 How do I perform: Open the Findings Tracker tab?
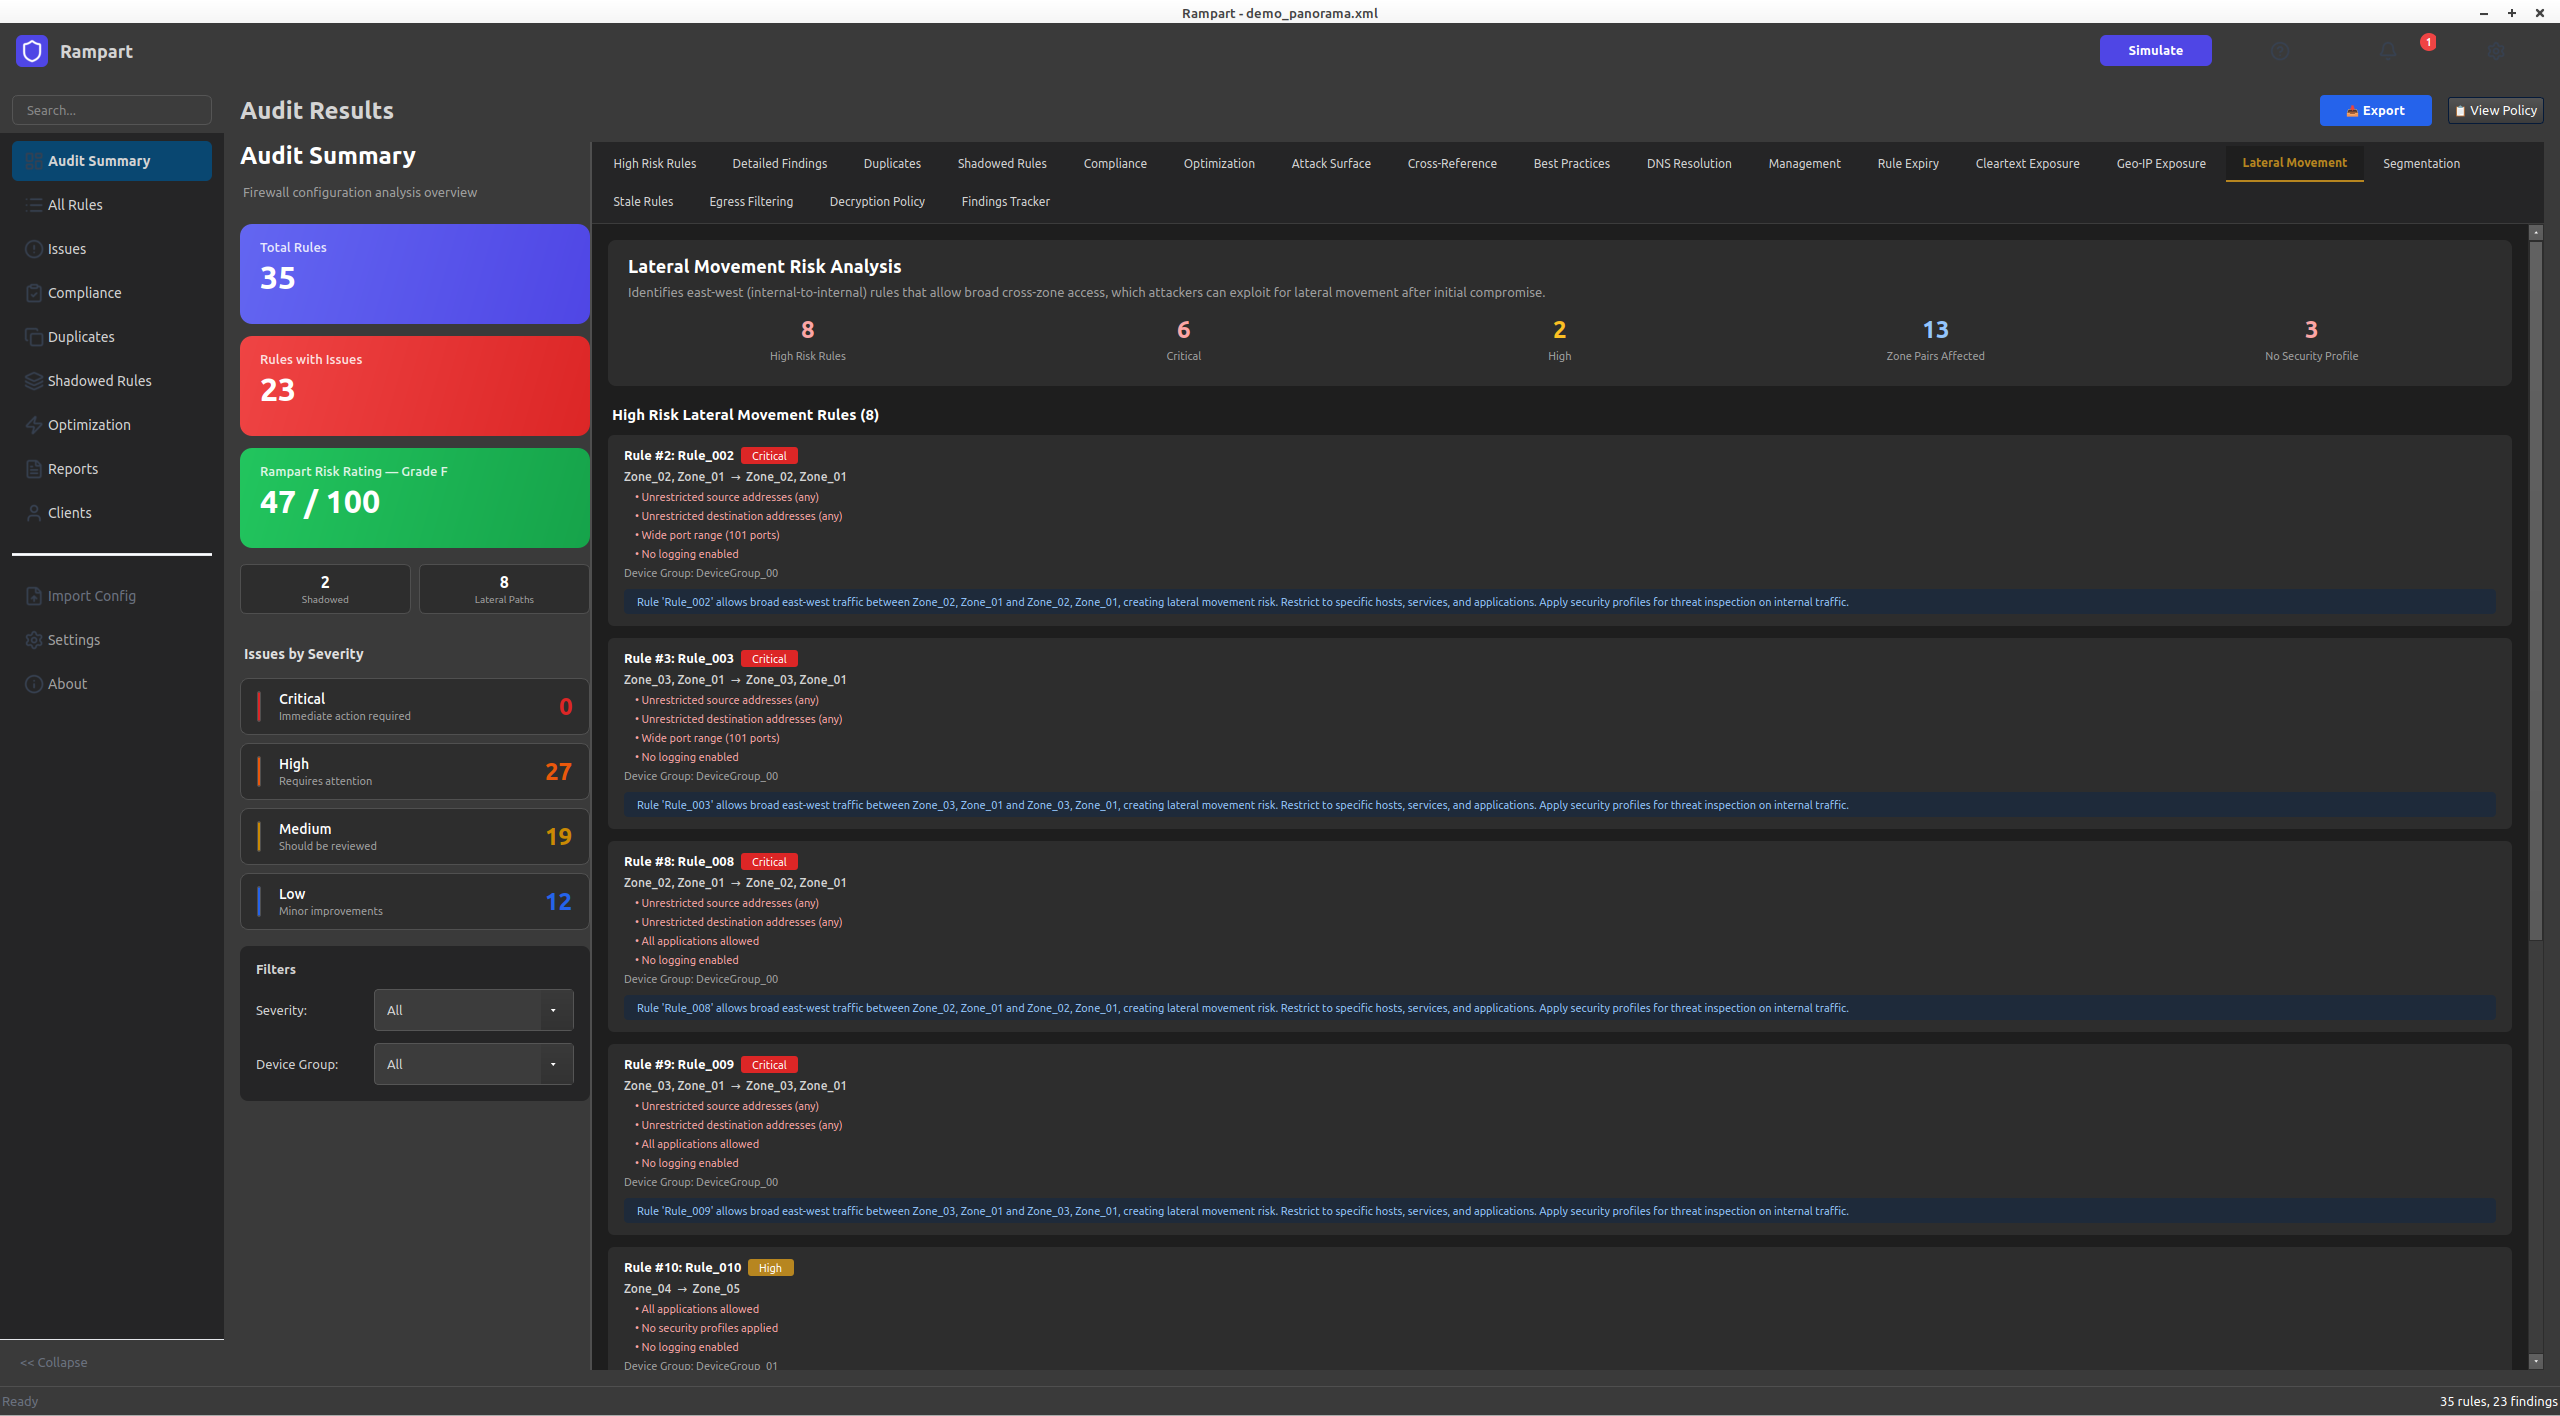1005,201
